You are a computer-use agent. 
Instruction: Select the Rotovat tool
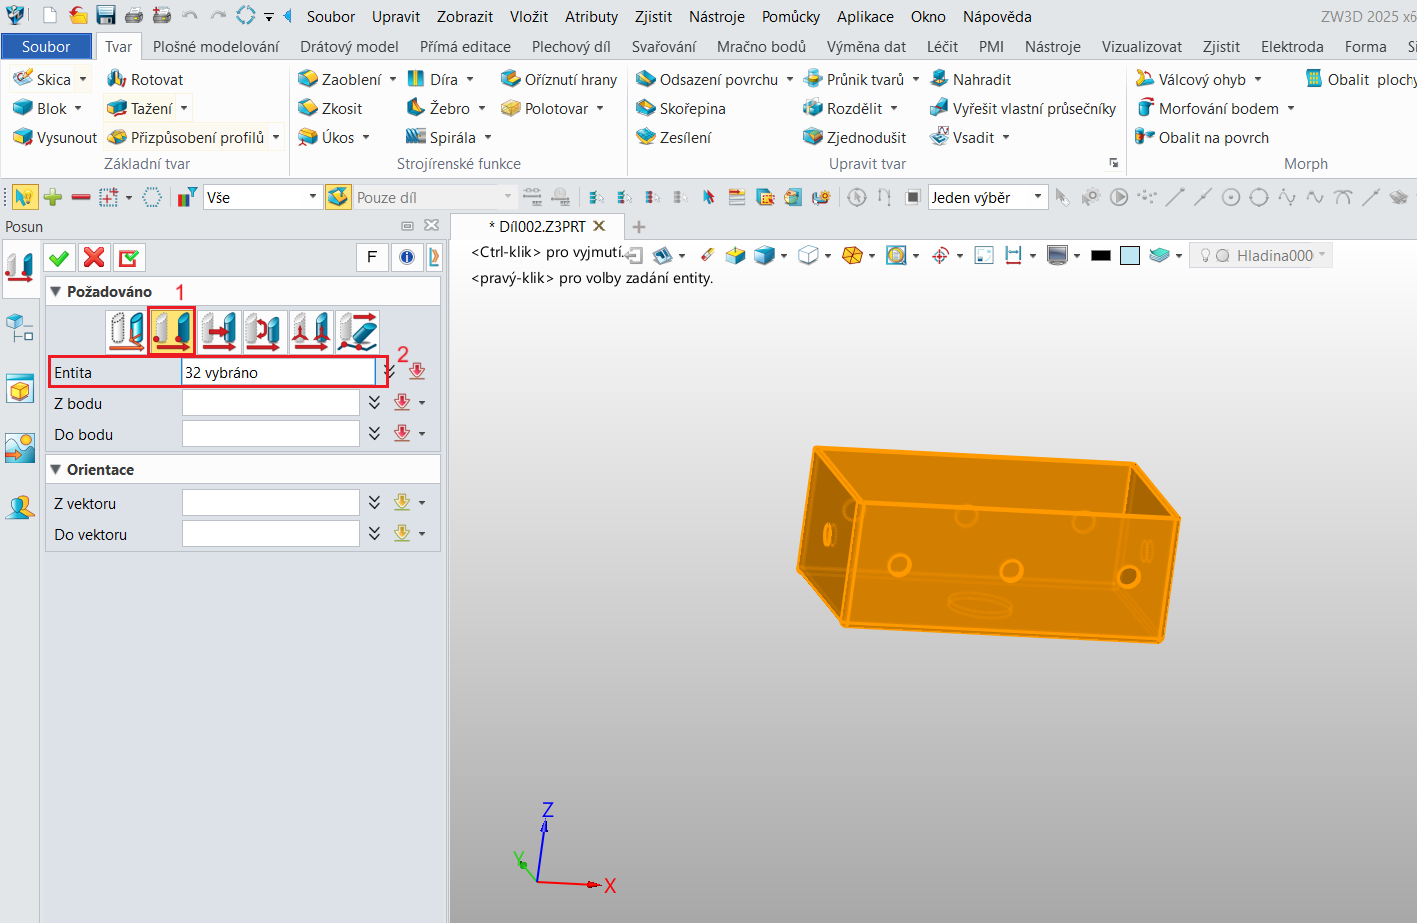click(x=145, y=79)
